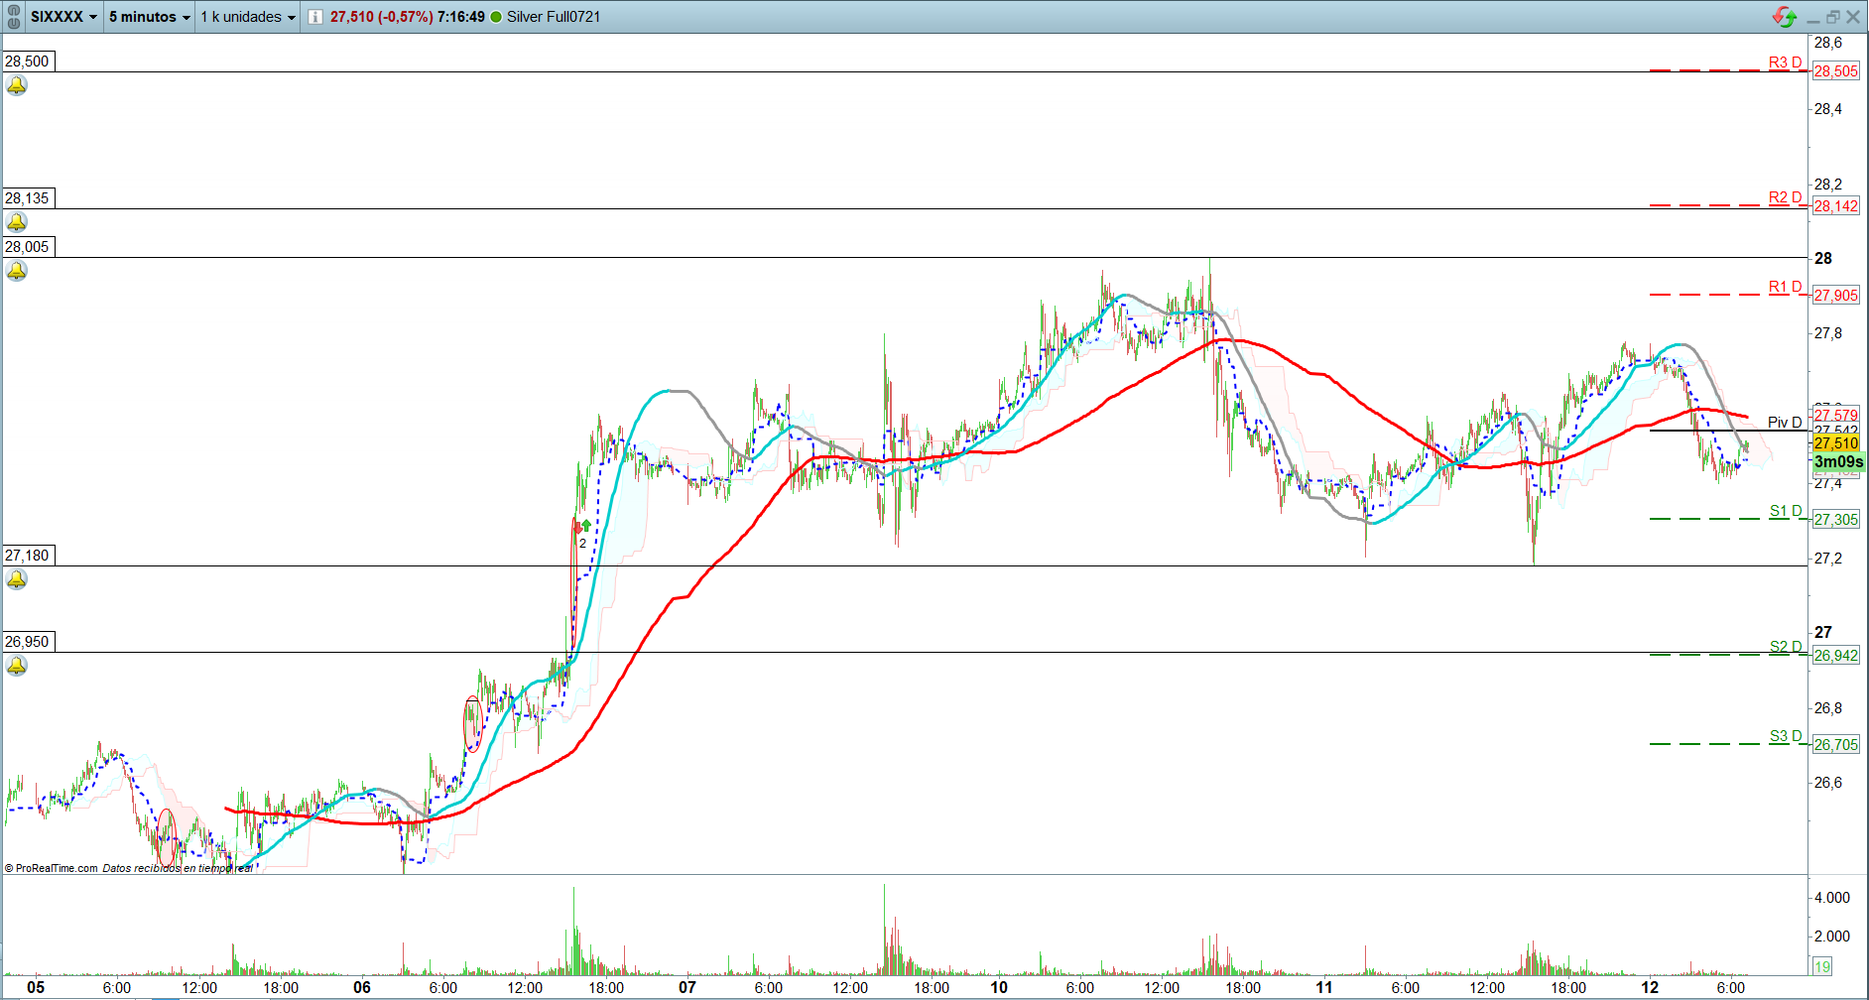The width and height of the screenshot is (1869, 1000).
Task: Click the green data status indicator dot
Action: [496, 17]
